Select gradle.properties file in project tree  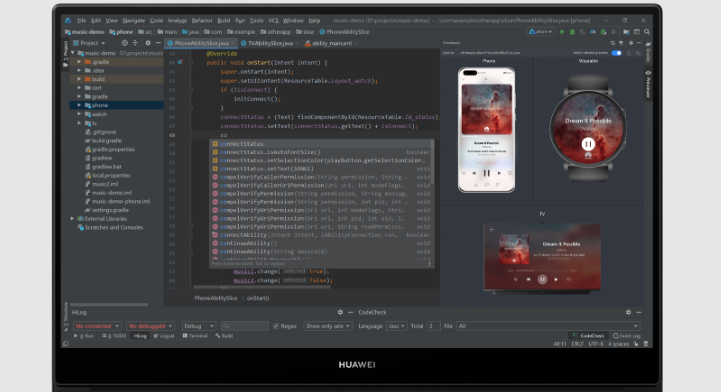click(109, 149)
